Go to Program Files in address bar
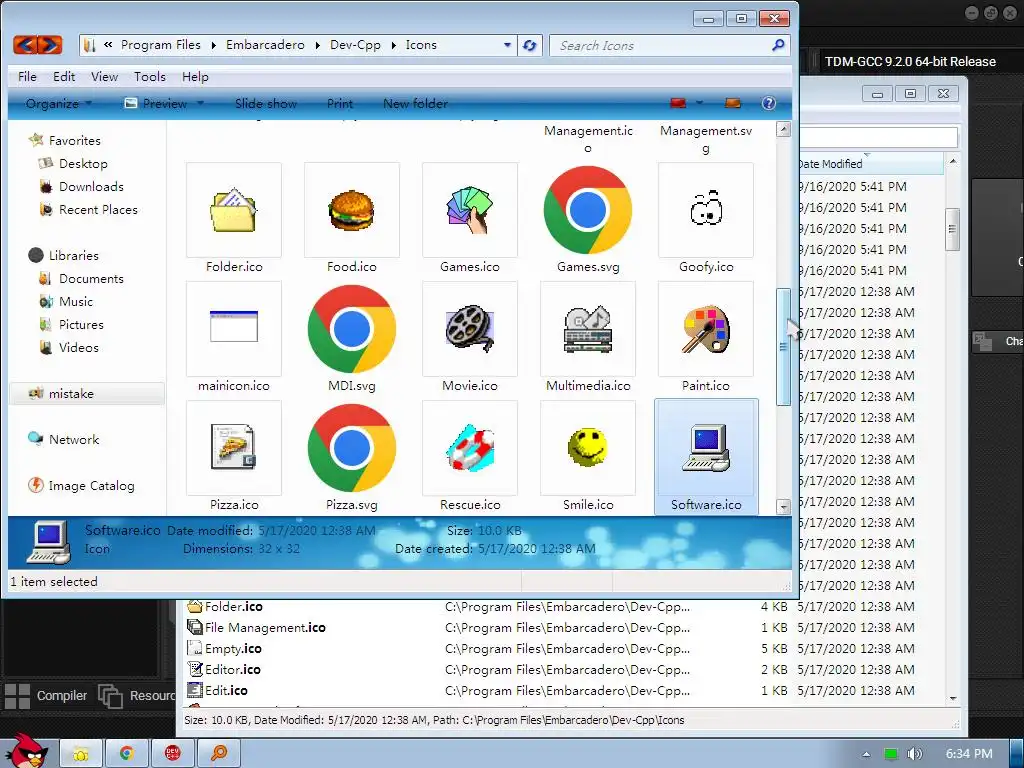Screen dimensions: 1024x768 (161, 45)
